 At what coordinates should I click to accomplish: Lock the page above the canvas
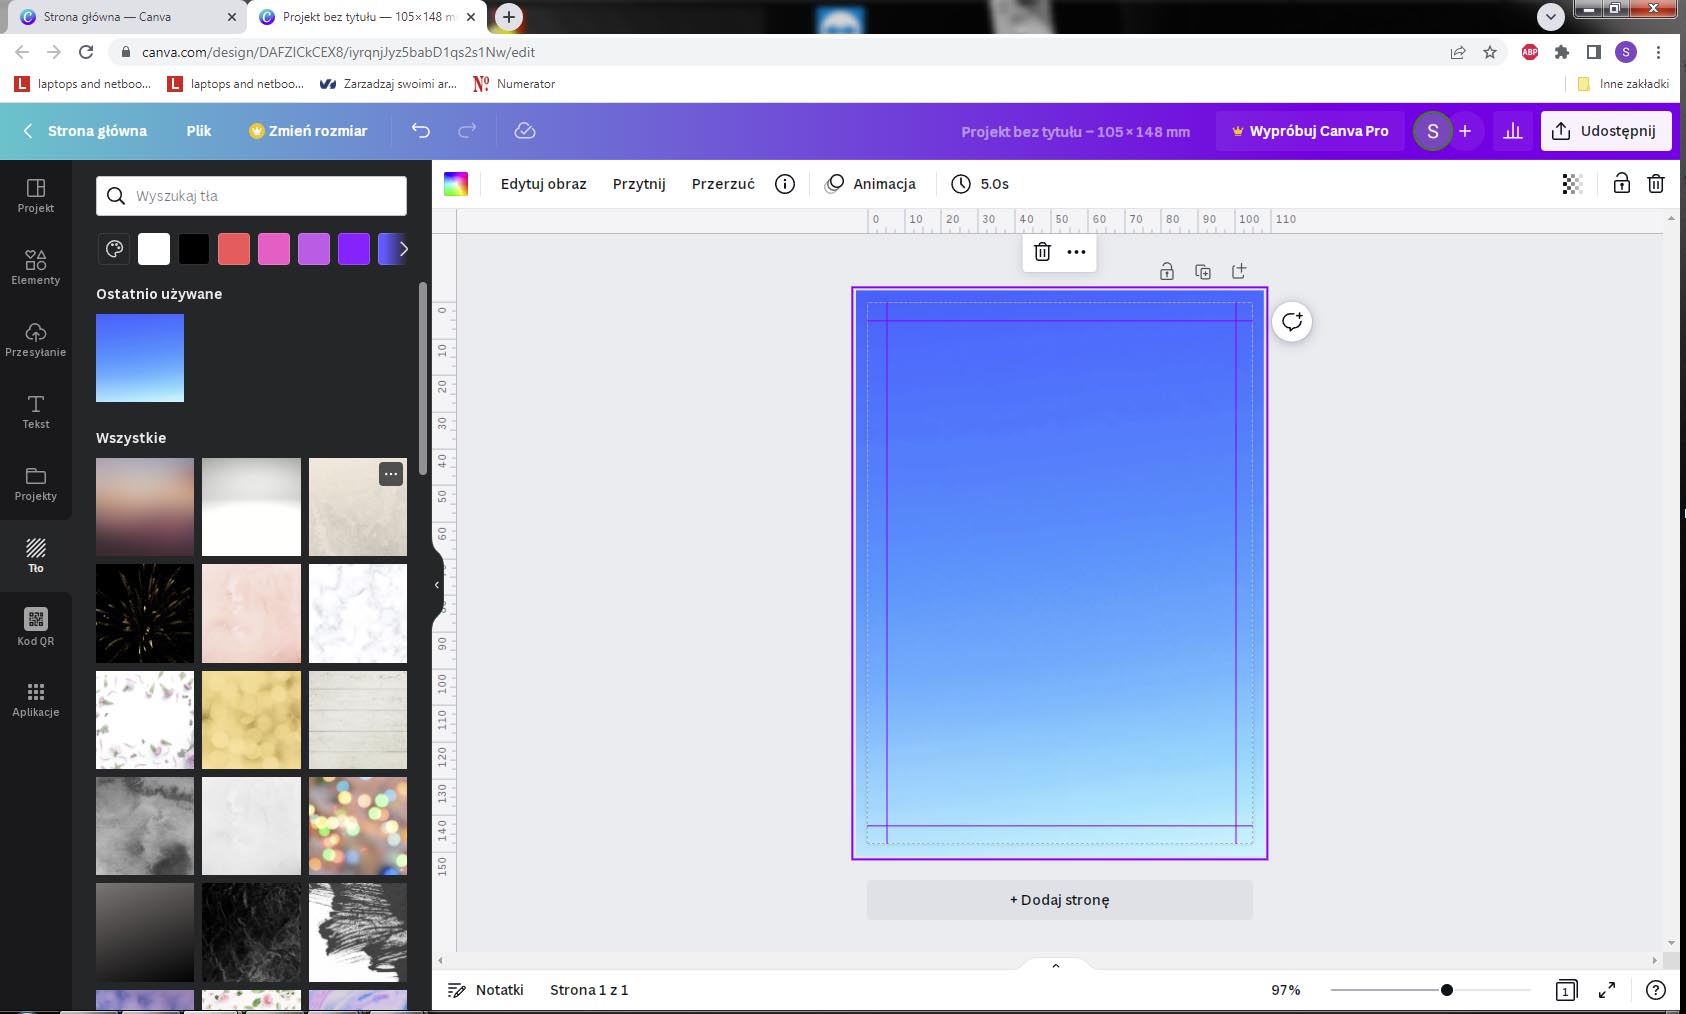(x=1167, y=271)
